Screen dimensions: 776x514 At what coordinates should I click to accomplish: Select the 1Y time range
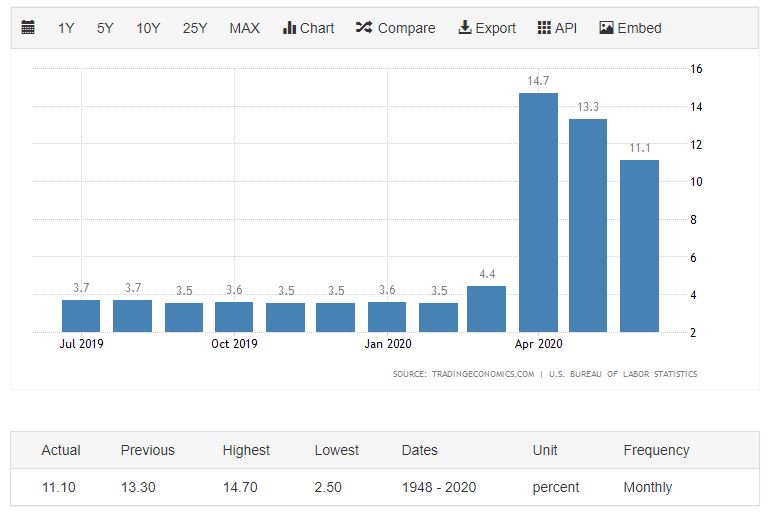tap(66, 28)
